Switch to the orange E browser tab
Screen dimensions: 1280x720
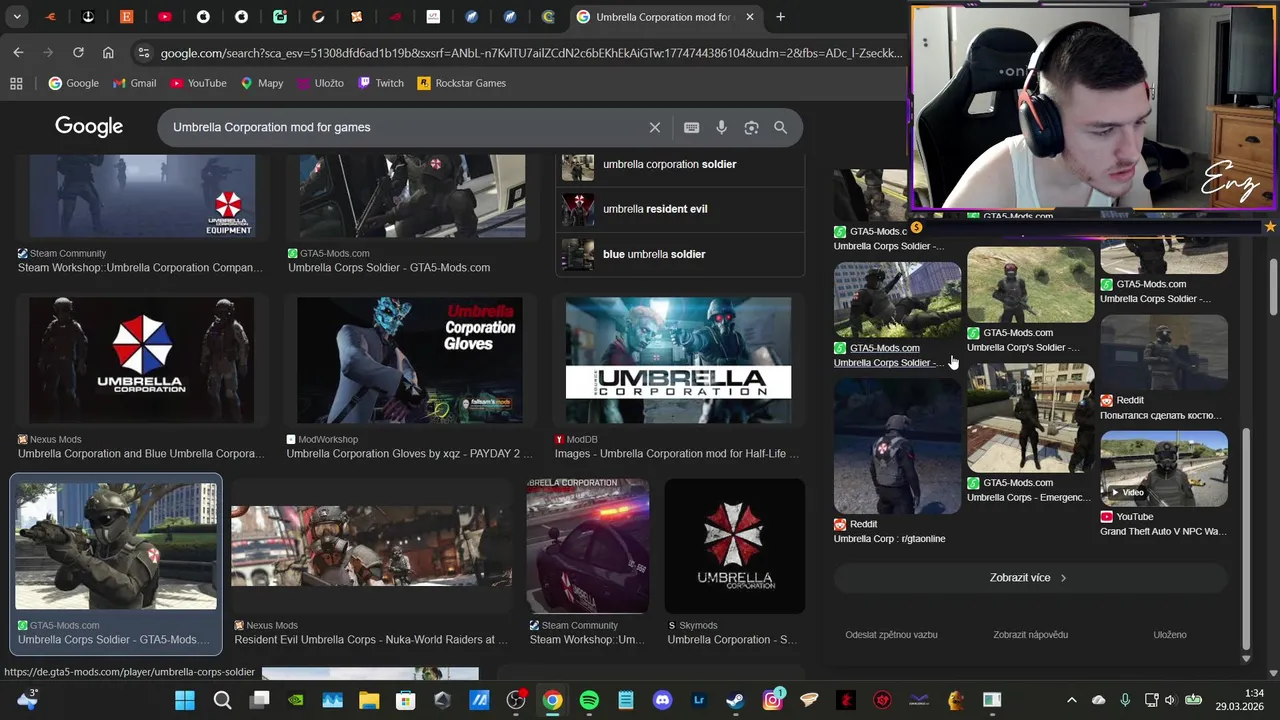[126, 17]
